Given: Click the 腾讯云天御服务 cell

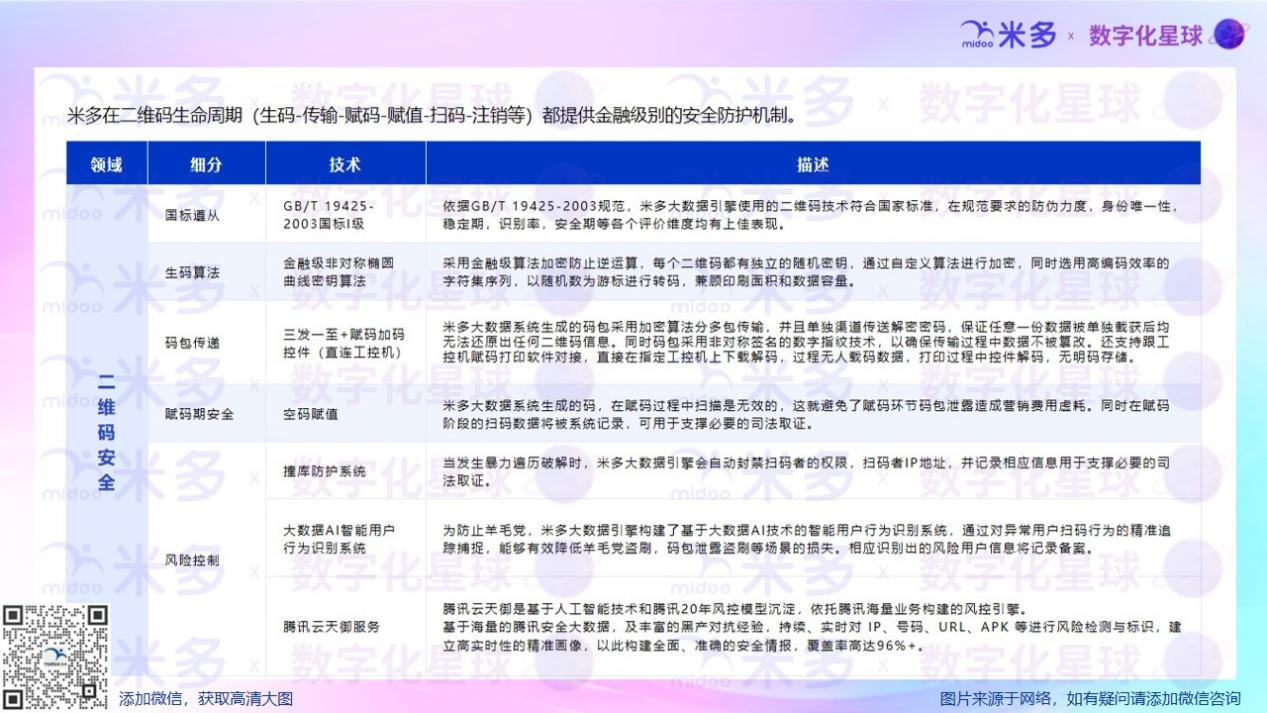Looking at the screenshot, I should [x=345, y=627].
